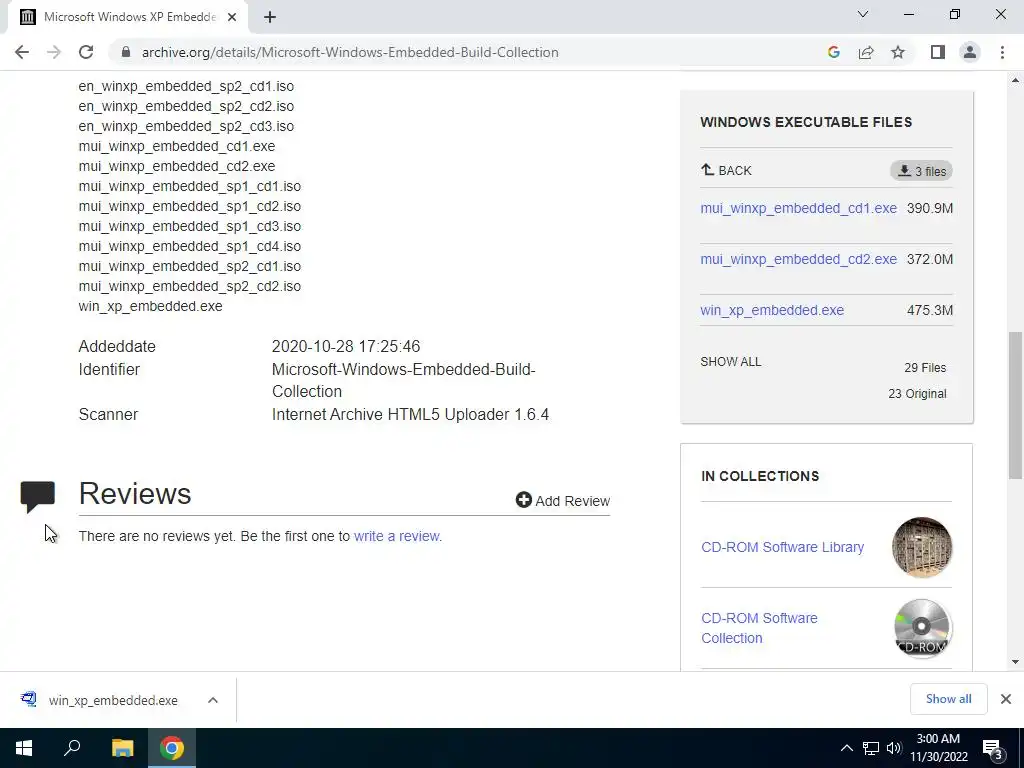Image resolution: width=1024 pixels, height=768 pixels.
Task: Click the Identifier value Microsoft-Windows-Embedded-Build-Collection
Action: click(x=403, y=380)
